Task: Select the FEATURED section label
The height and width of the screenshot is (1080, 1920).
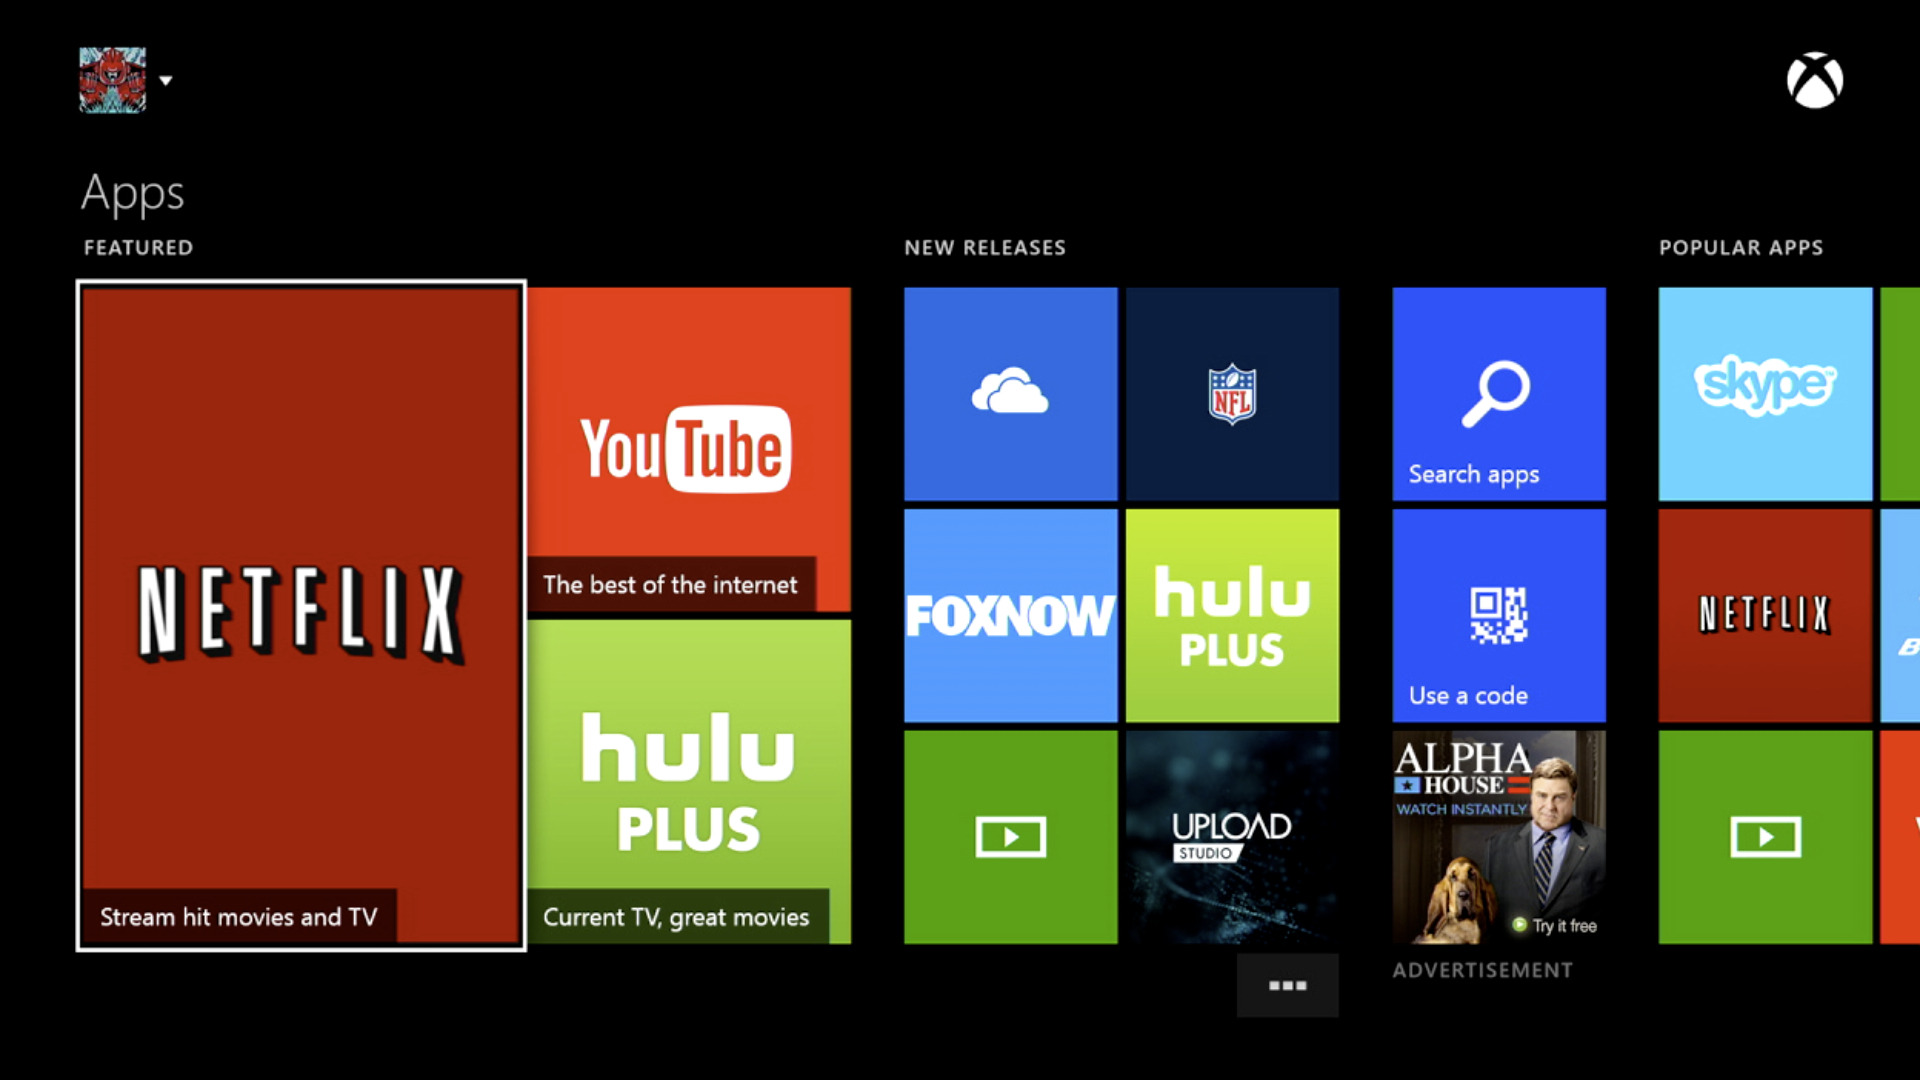Action: pyautogui.click(x=138, y=248)
